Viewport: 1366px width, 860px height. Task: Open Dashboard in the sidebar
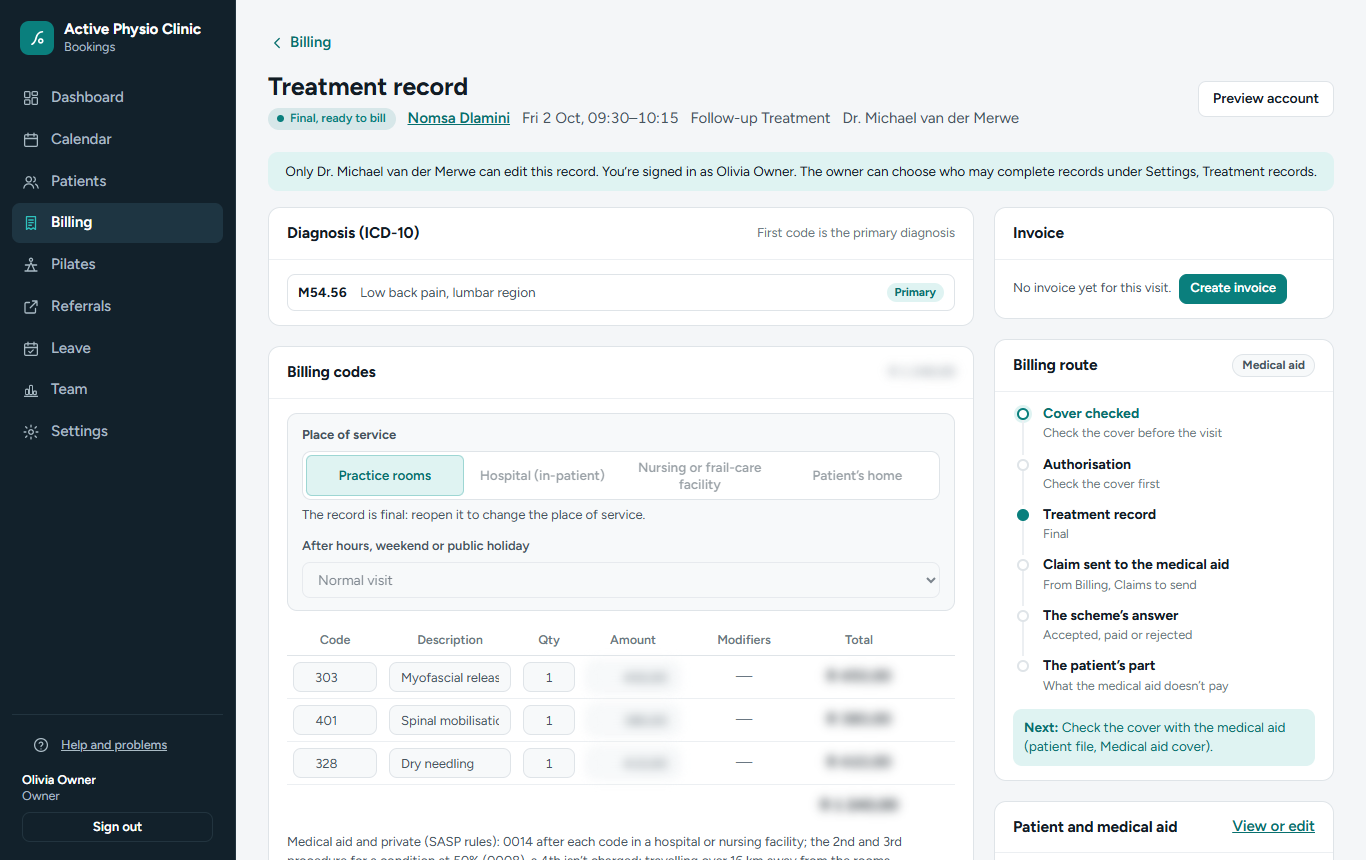[117, 98]
